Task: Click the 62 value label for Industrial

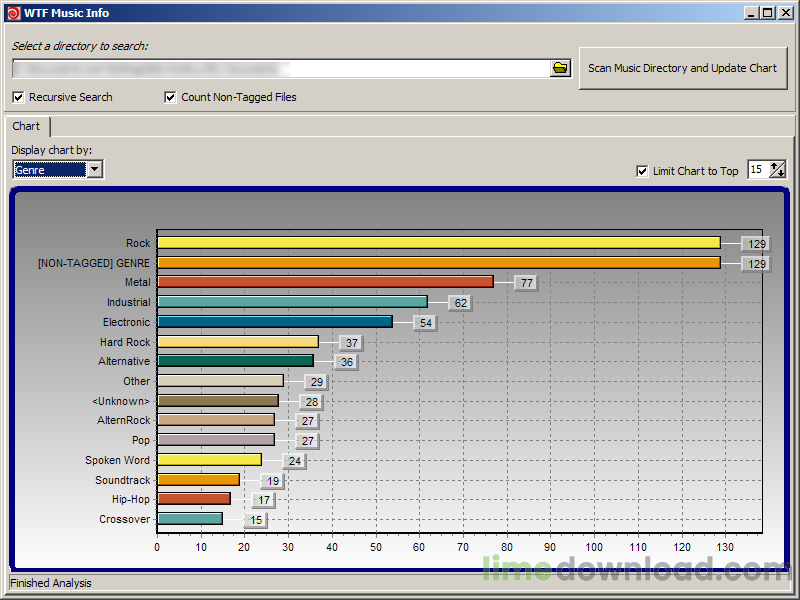Action: [x=461, y=303]
